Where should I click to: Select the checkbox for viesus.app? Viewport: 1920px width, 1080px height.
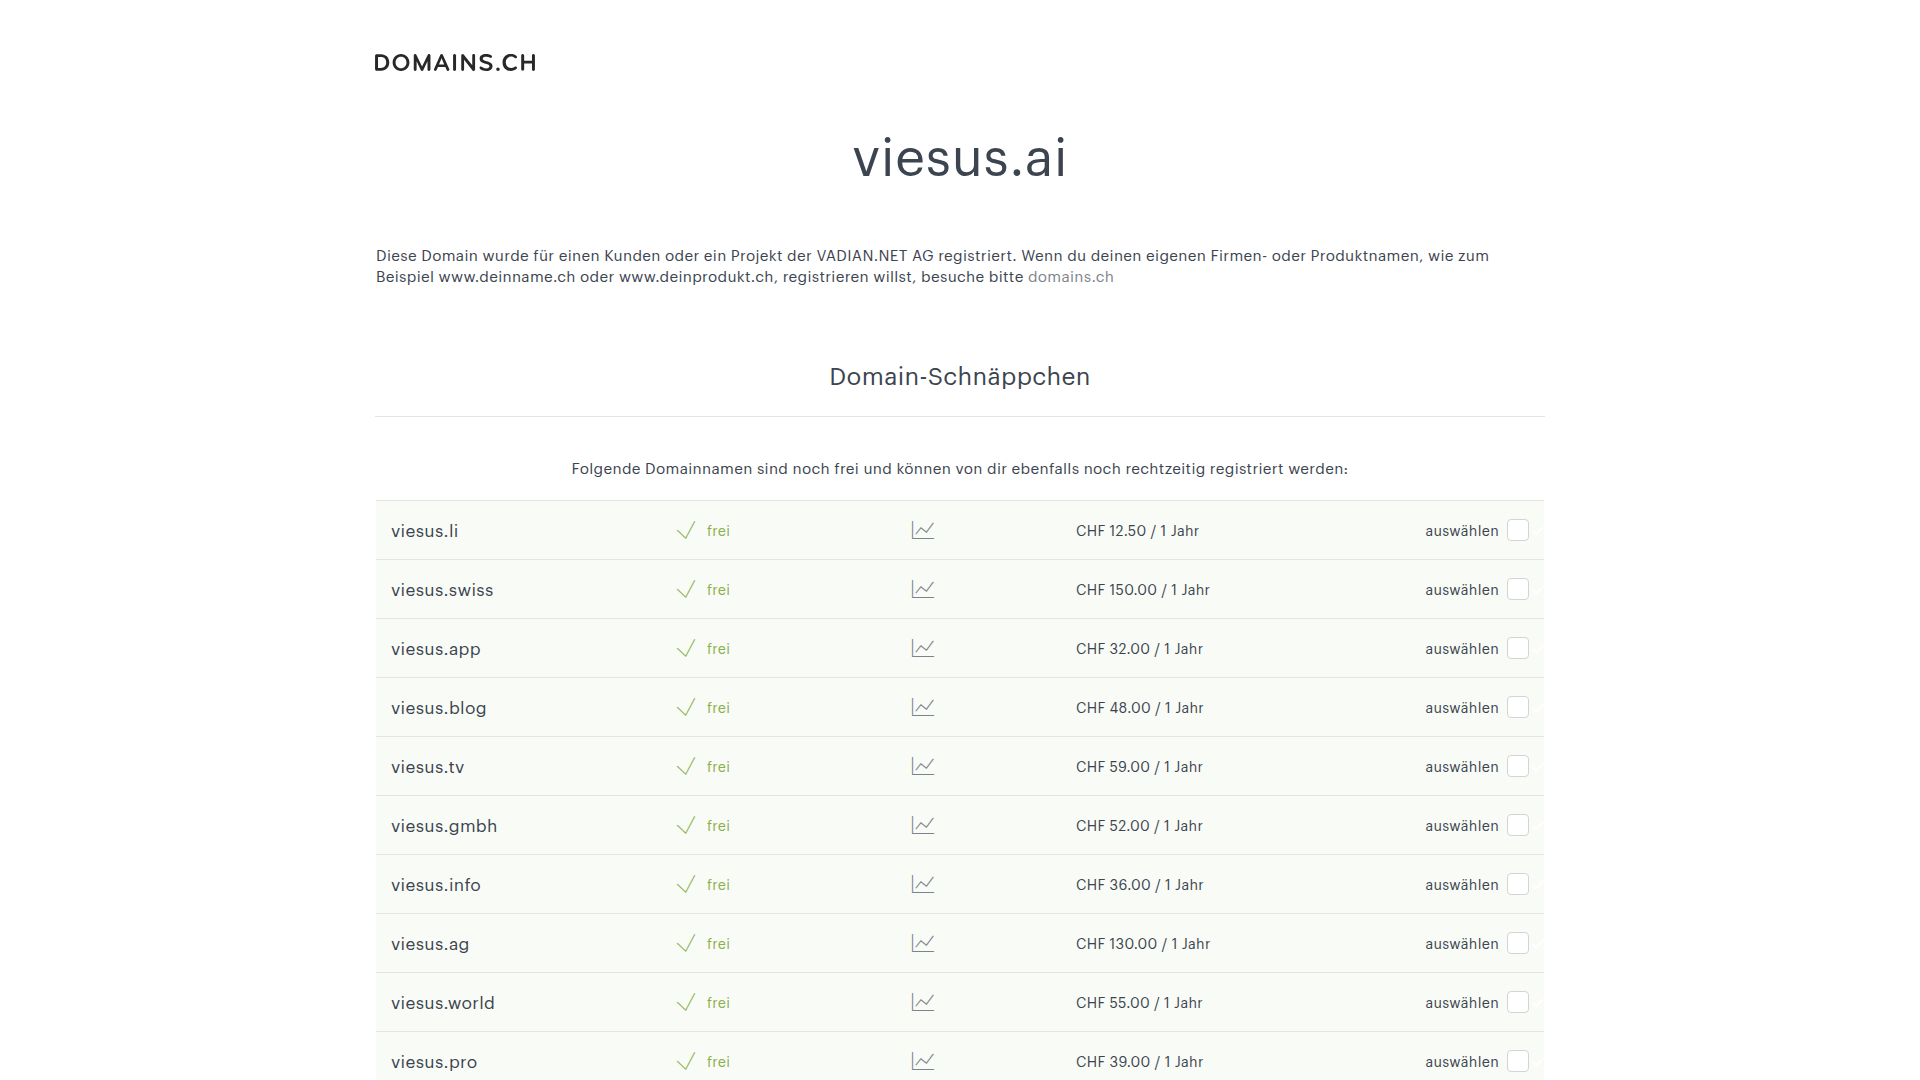tap(1518, 648)
